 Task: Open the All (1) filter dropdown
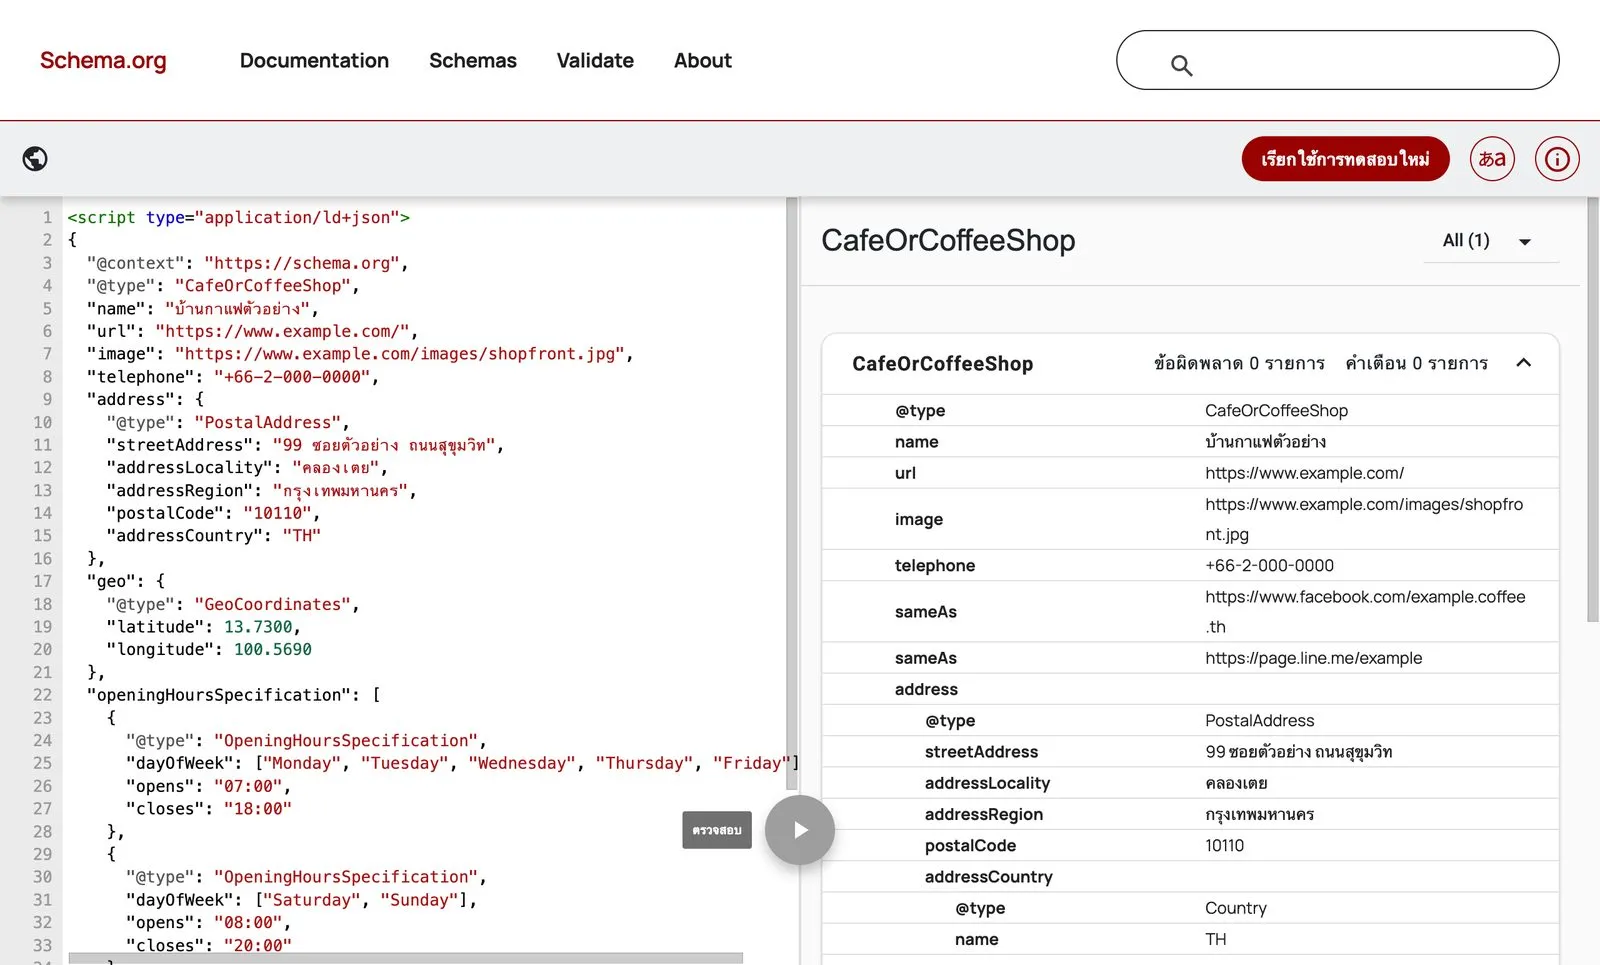(x=1490, y=241)
